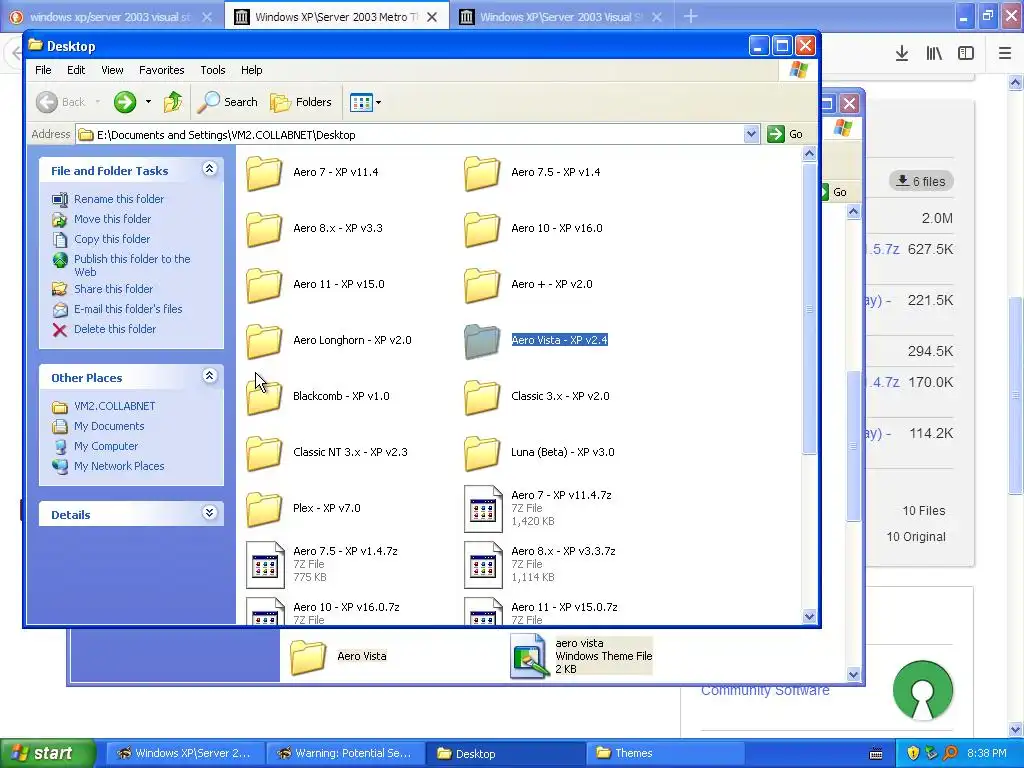The width and height of the screenshot is (1024, 768).
Task: Open the Search toolbar button
Action: tap(228, 102)
